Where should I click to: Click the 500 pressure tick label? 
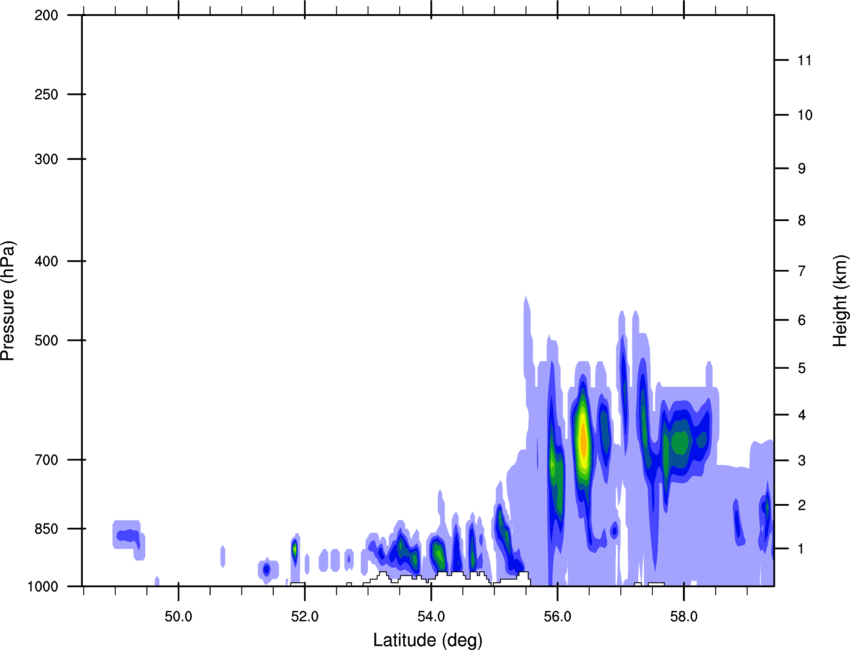click(x=46, y=340)
